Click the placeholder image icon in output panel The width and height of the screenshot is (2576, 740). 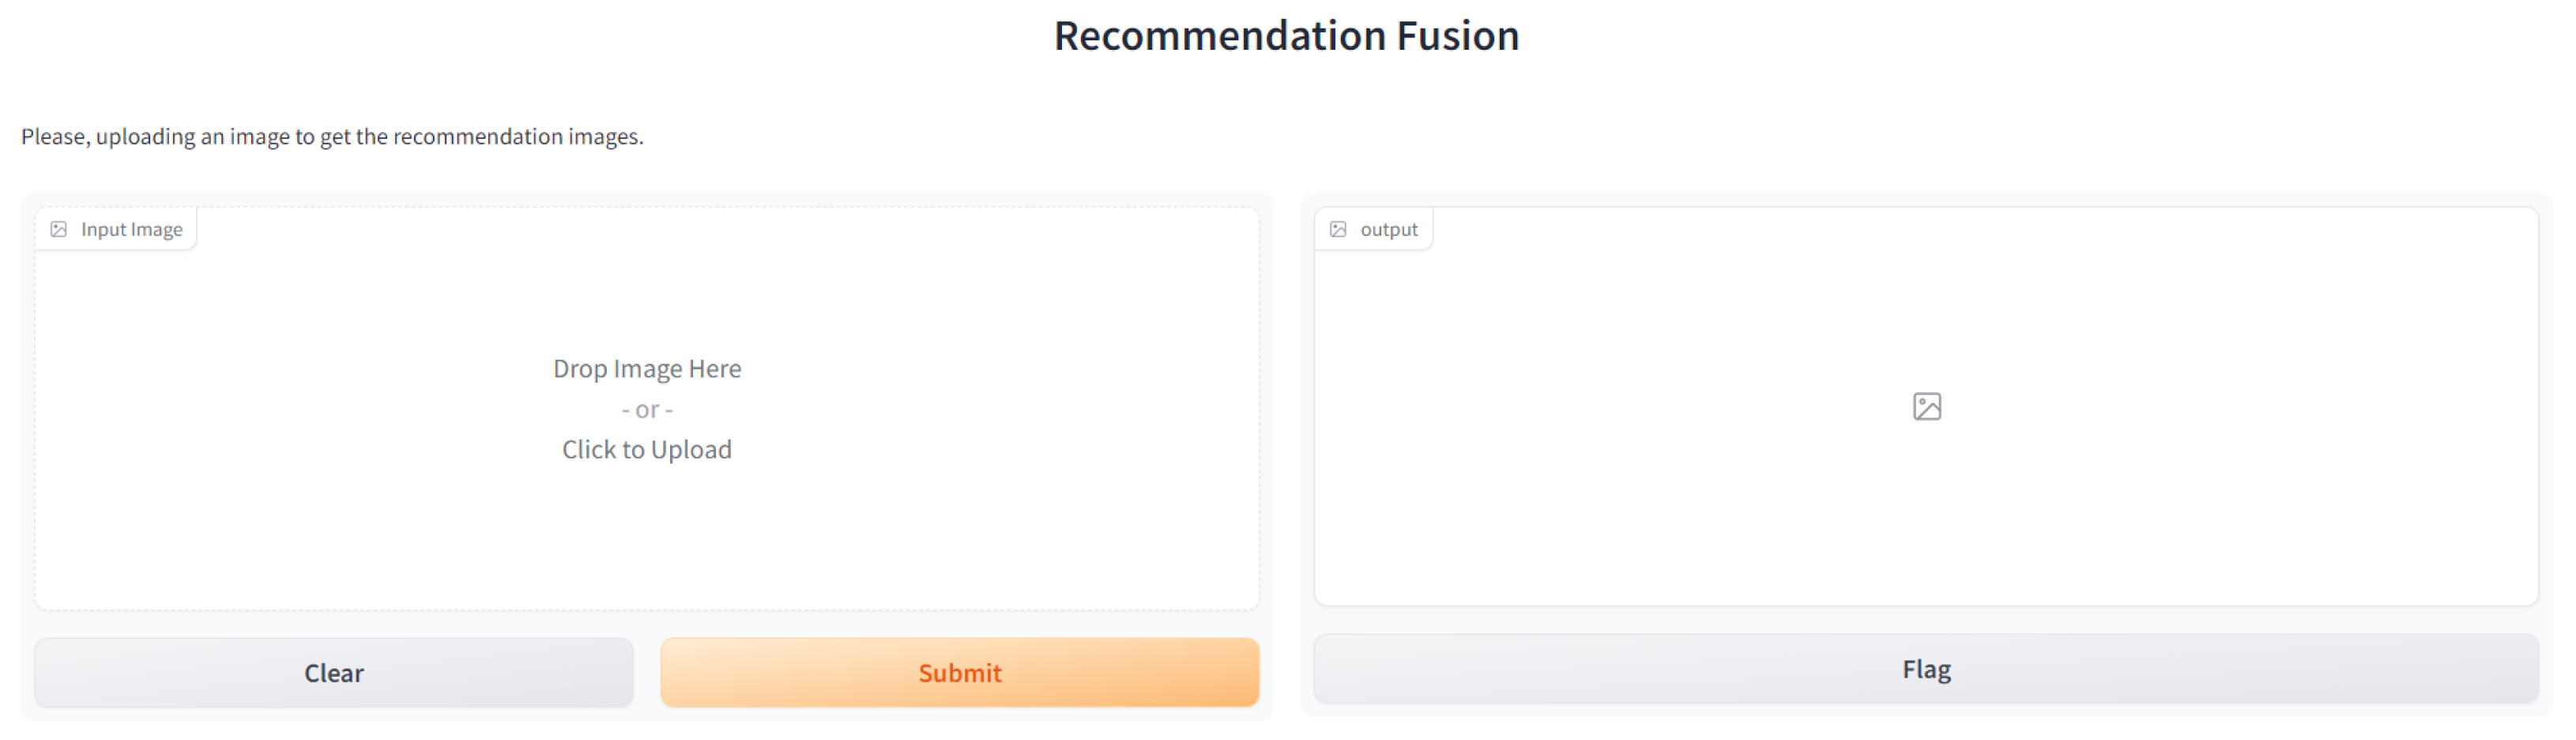coord(1926,406)
